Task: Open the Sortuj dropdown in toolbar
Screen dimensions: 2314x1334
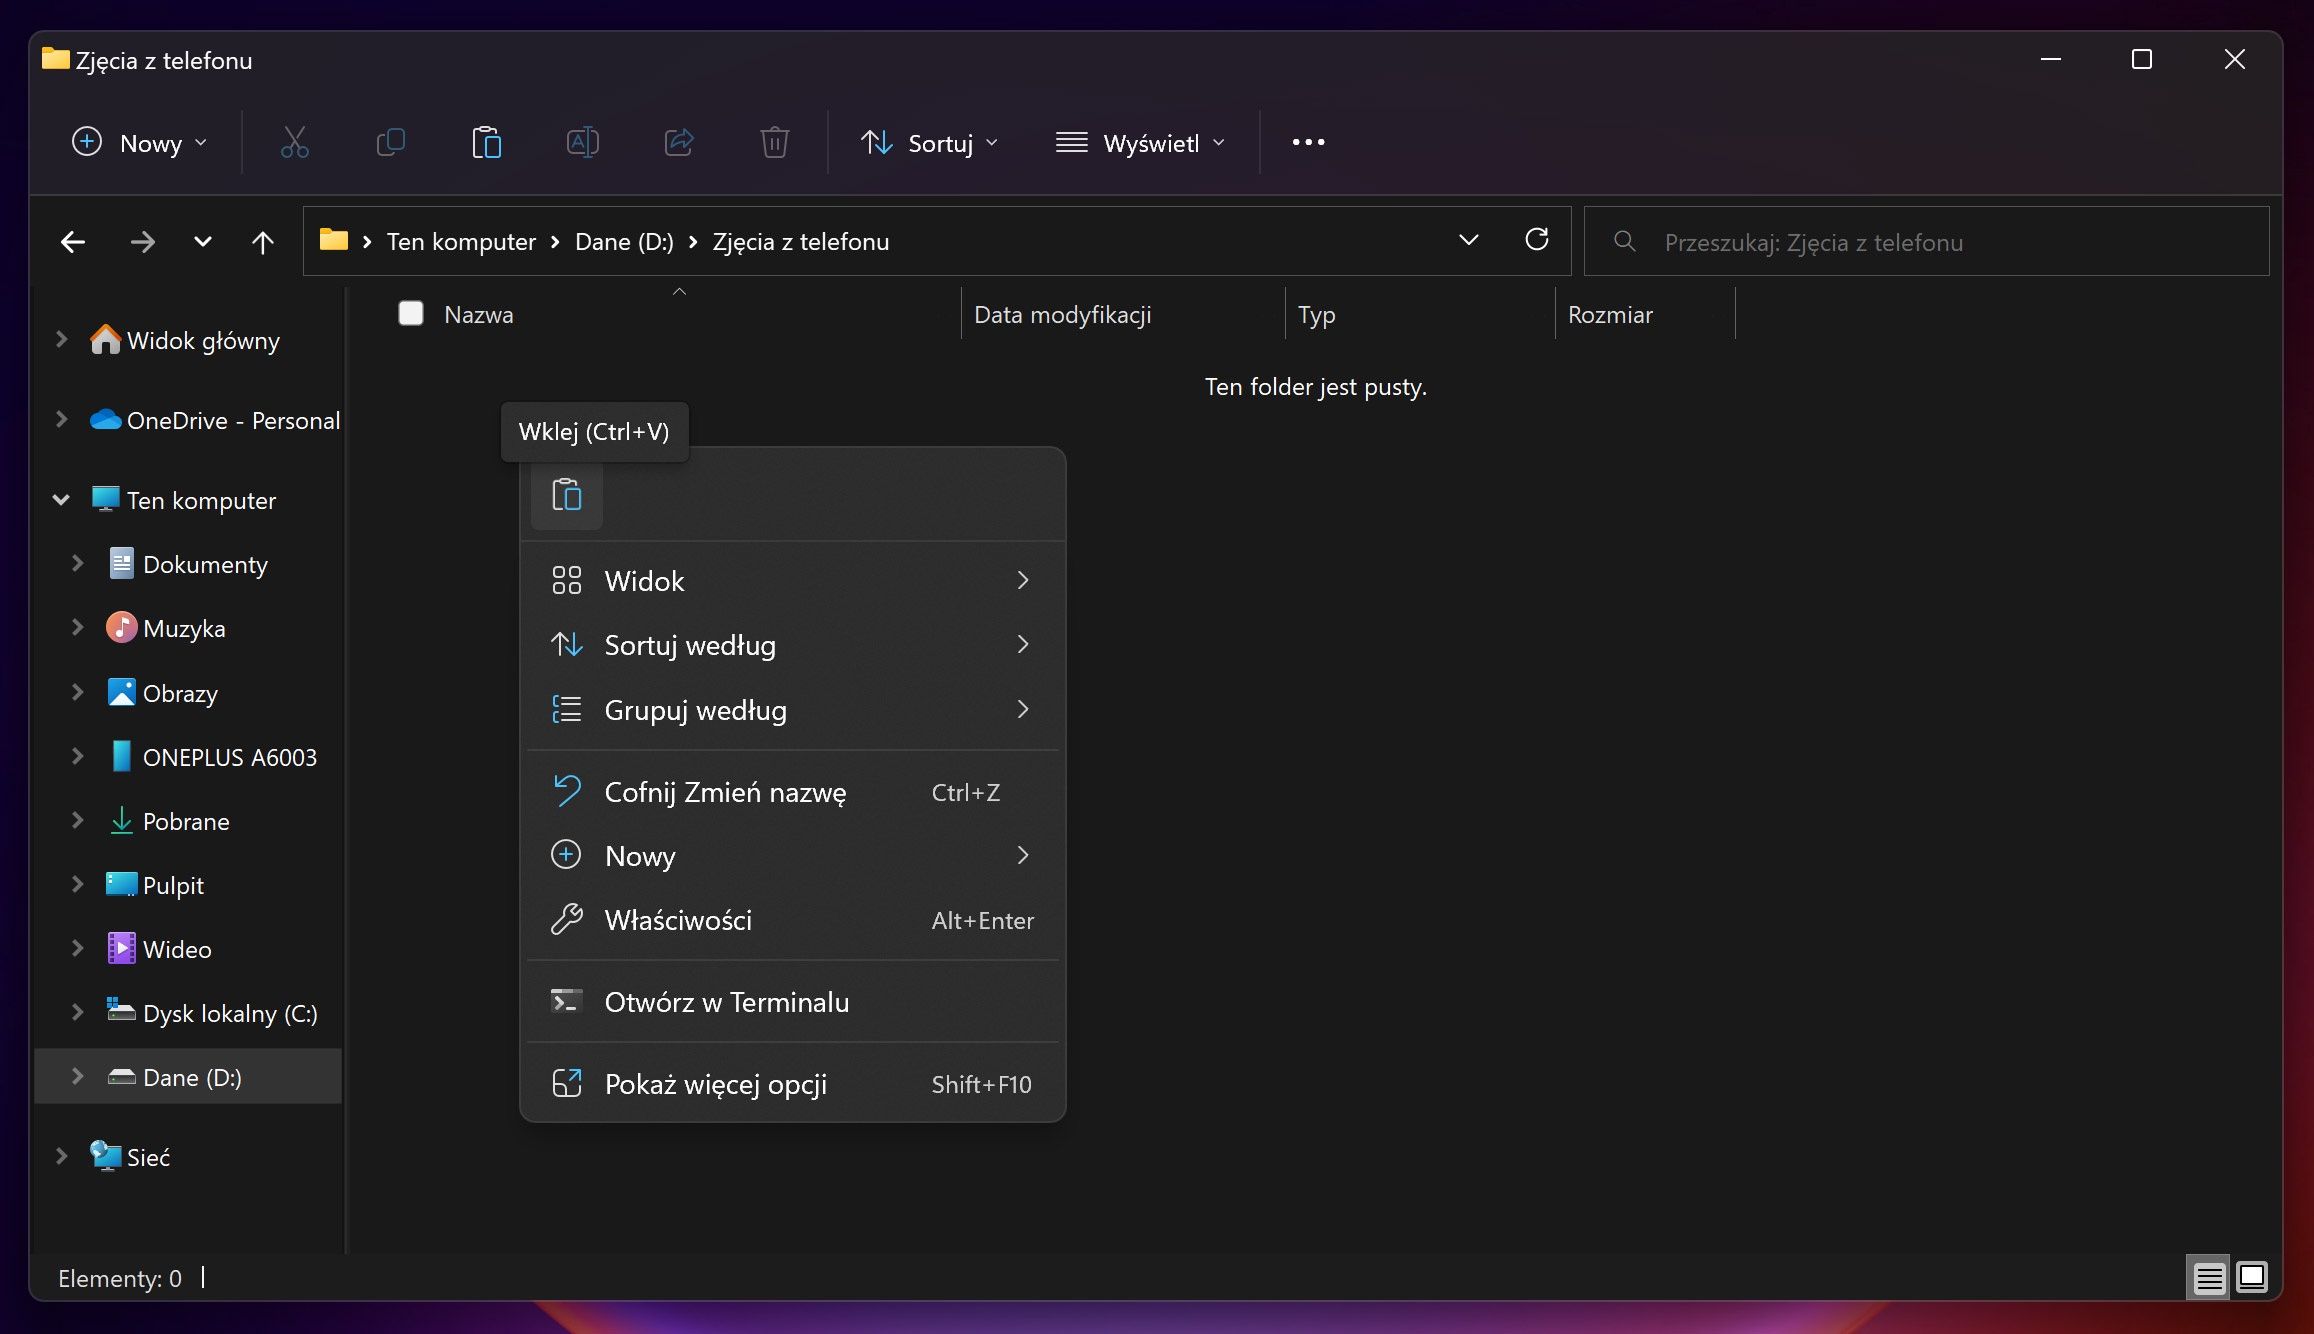Action: [930, 143]
